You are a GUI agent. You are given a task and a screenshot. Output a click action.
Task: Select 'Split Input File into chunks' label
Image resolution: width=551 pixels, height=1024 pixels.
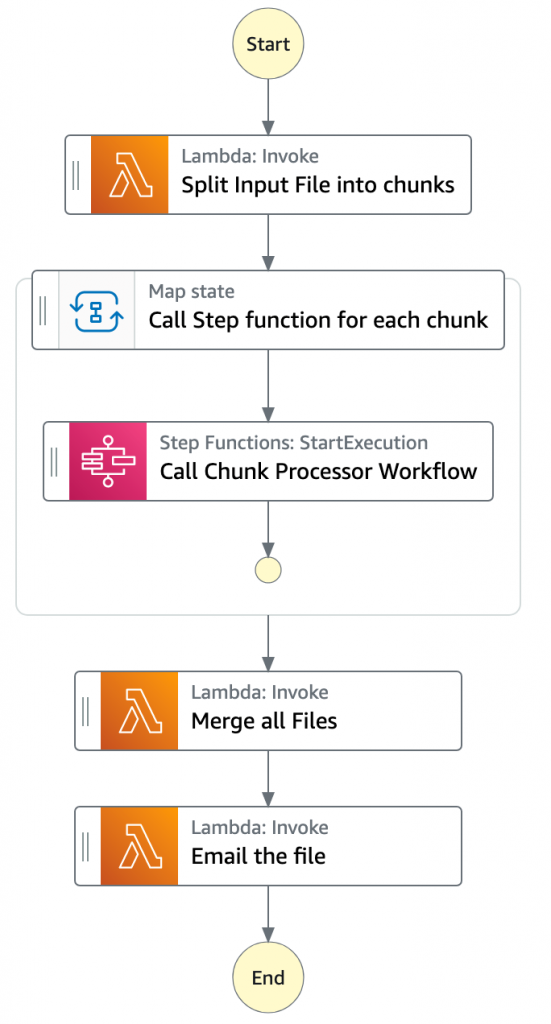(x=318, y=185)
